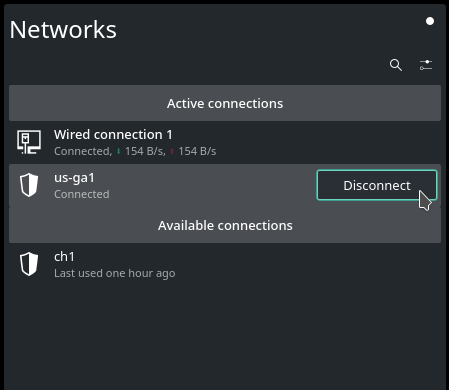Disconnect the us-ga1 VPN connection
This screenshot has width=449, height=390.
click(377, 185)
